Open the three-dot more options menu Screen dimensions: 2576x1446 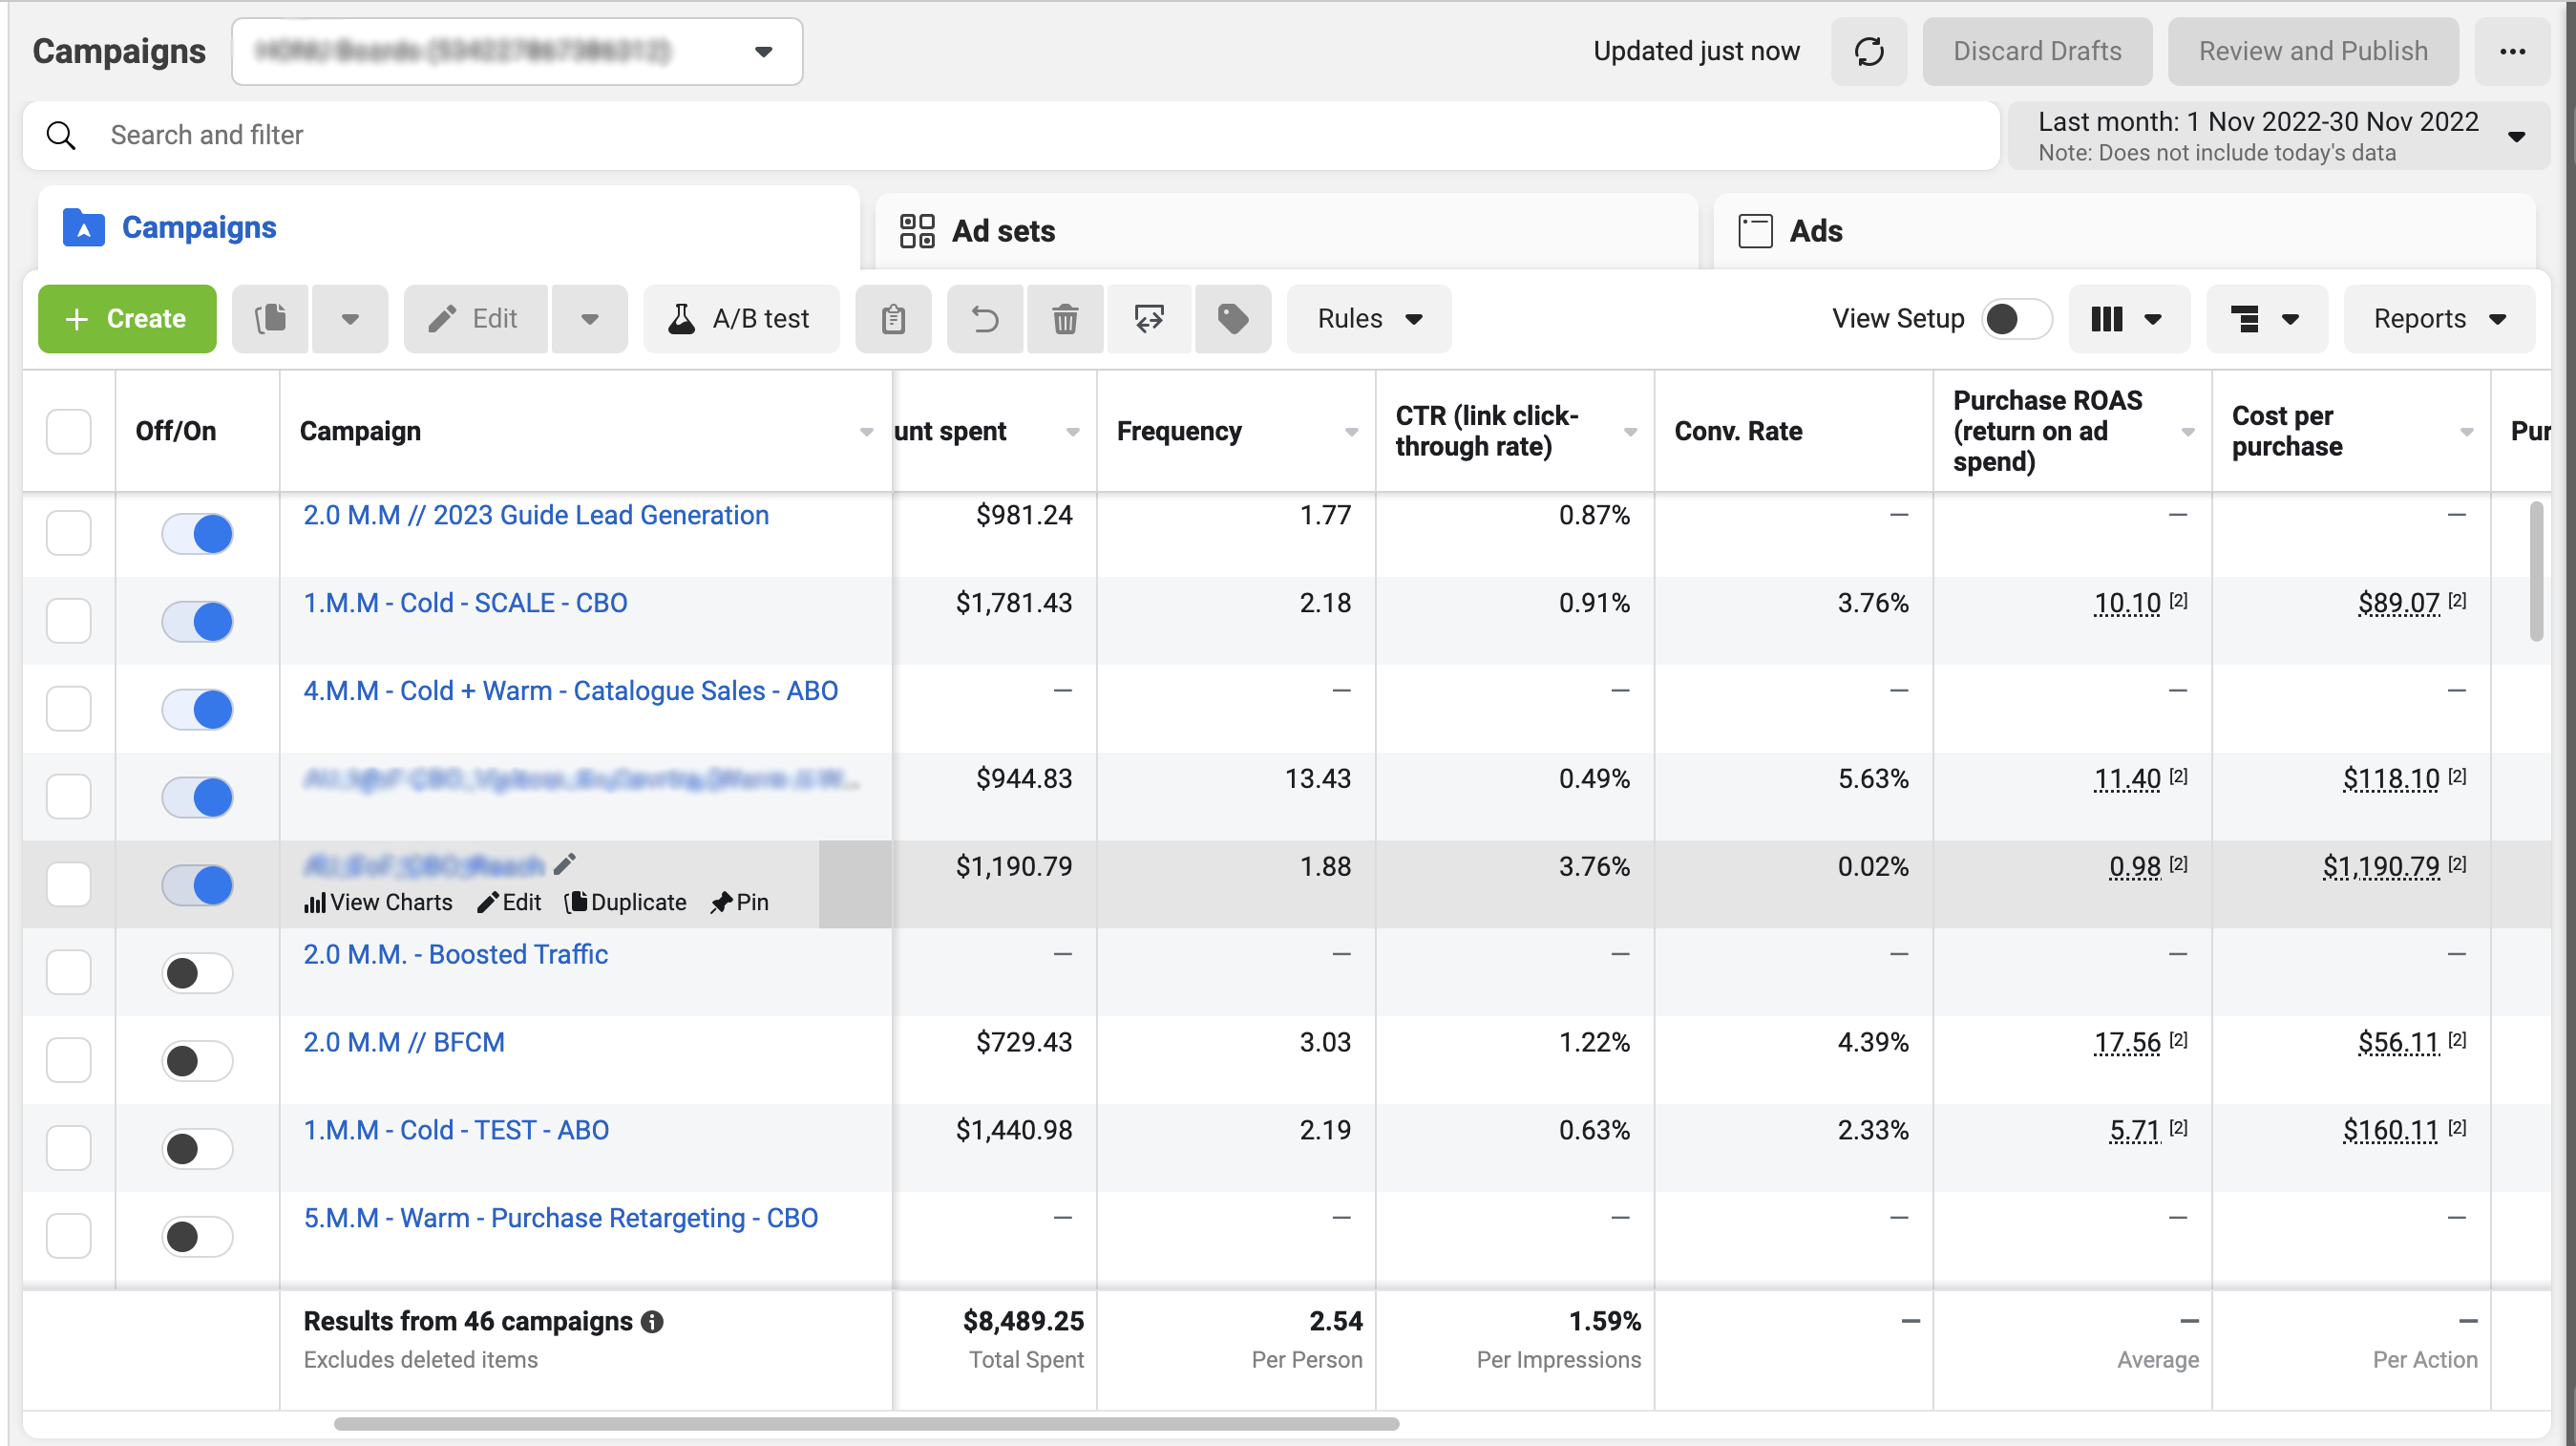coord(2512,51)
